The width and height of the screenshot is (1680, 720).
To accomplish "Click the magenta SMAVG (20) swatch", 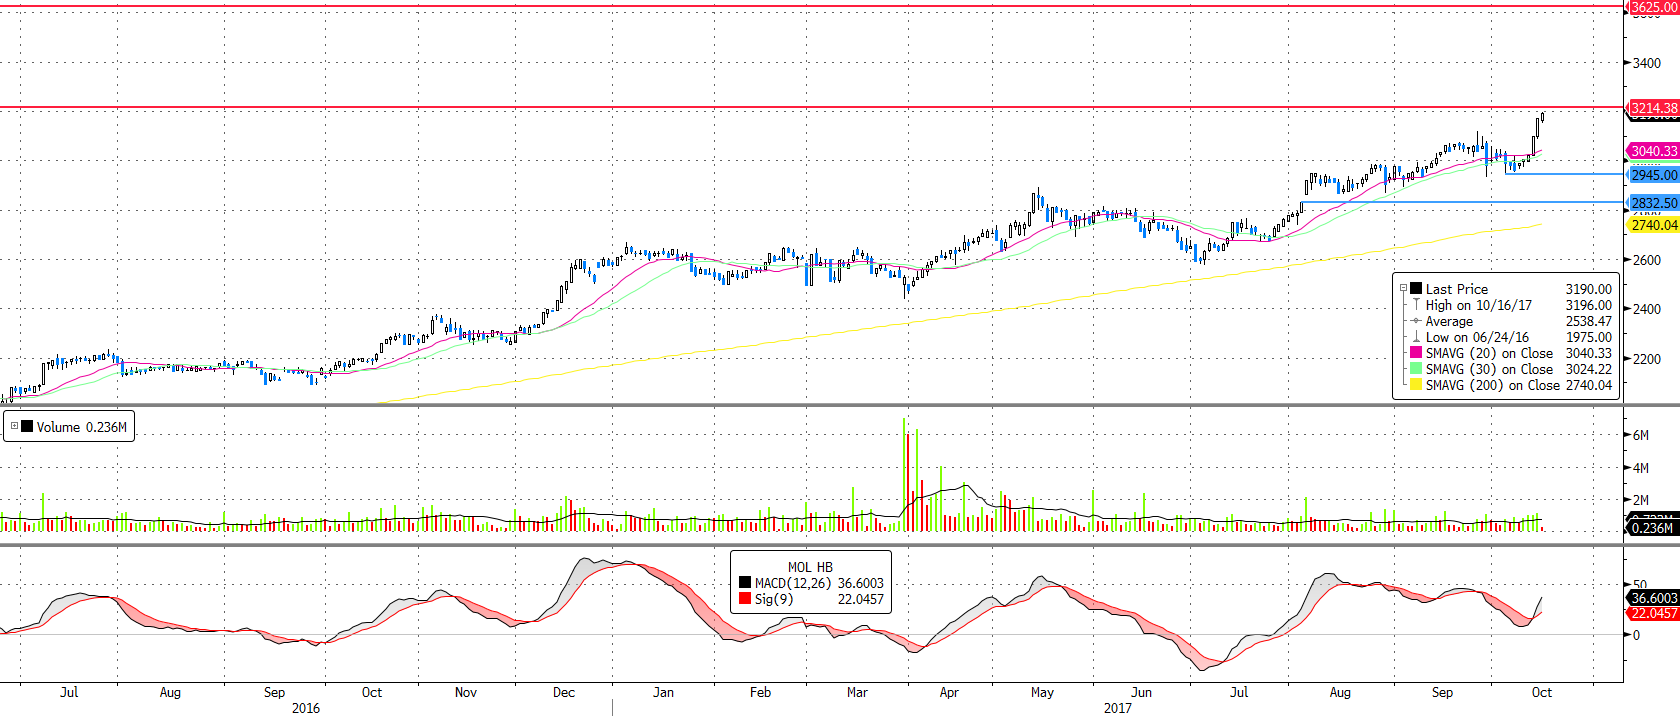I will [1416, 353].
